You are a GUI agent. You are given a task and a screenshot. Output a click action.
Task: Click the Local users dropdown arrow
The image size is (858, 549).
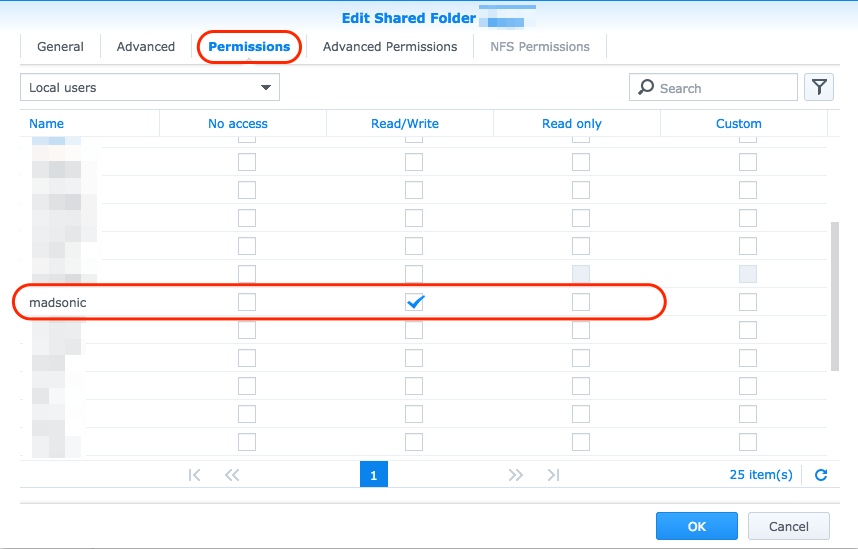click(x=266, y=88)
